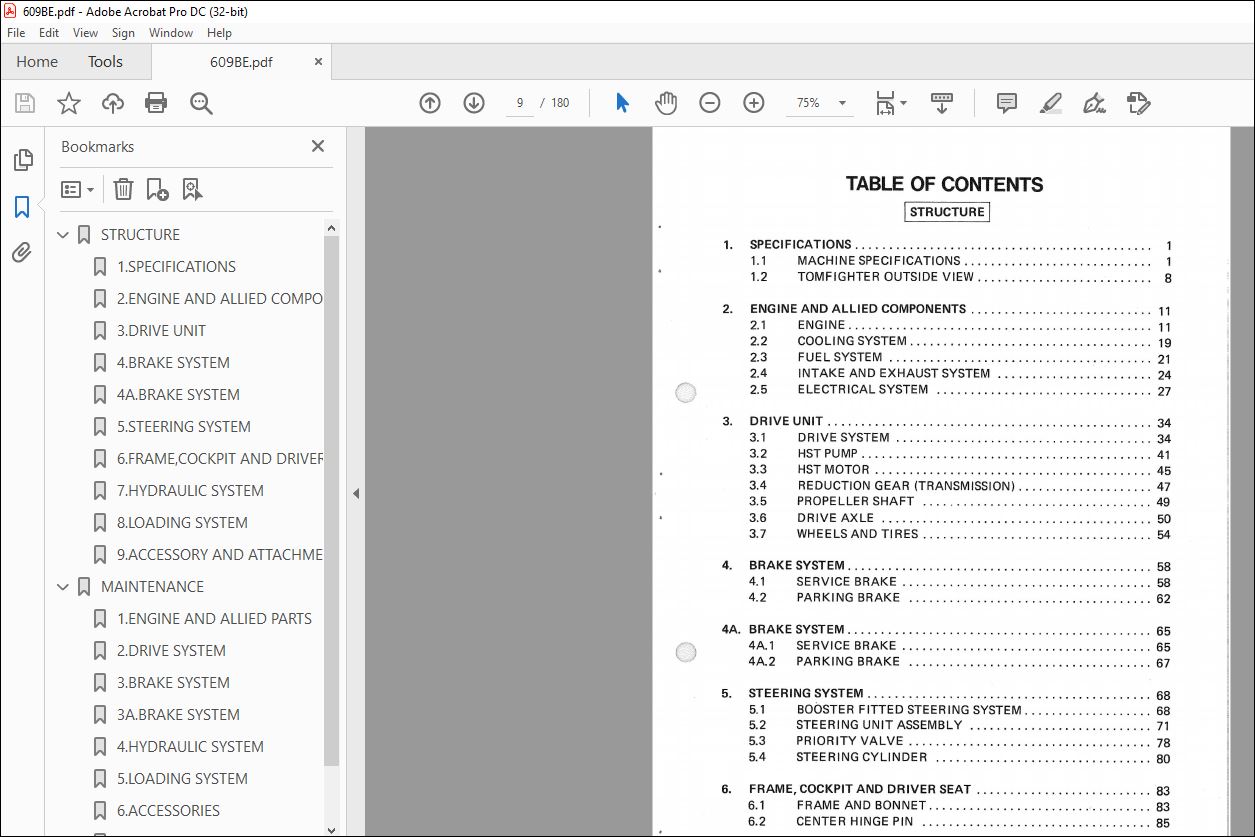Click the scroll-down arrow in bookmarks
Viewport: 1255px width, 837px height.
[332, 829]
